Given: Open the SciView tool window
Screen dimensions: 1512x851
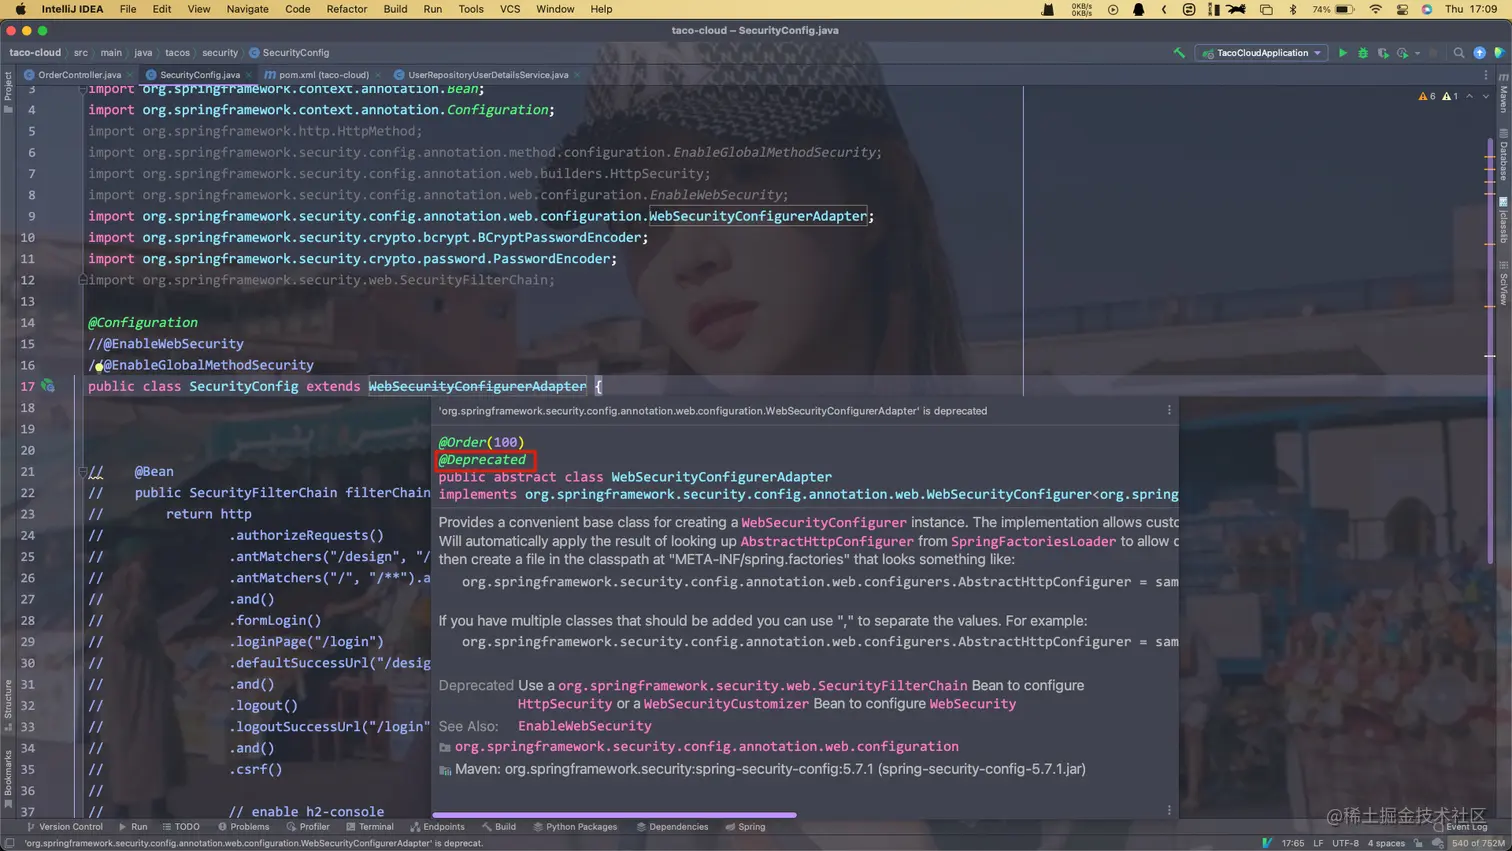Looking at the screenshot, I should (1503, 283).
